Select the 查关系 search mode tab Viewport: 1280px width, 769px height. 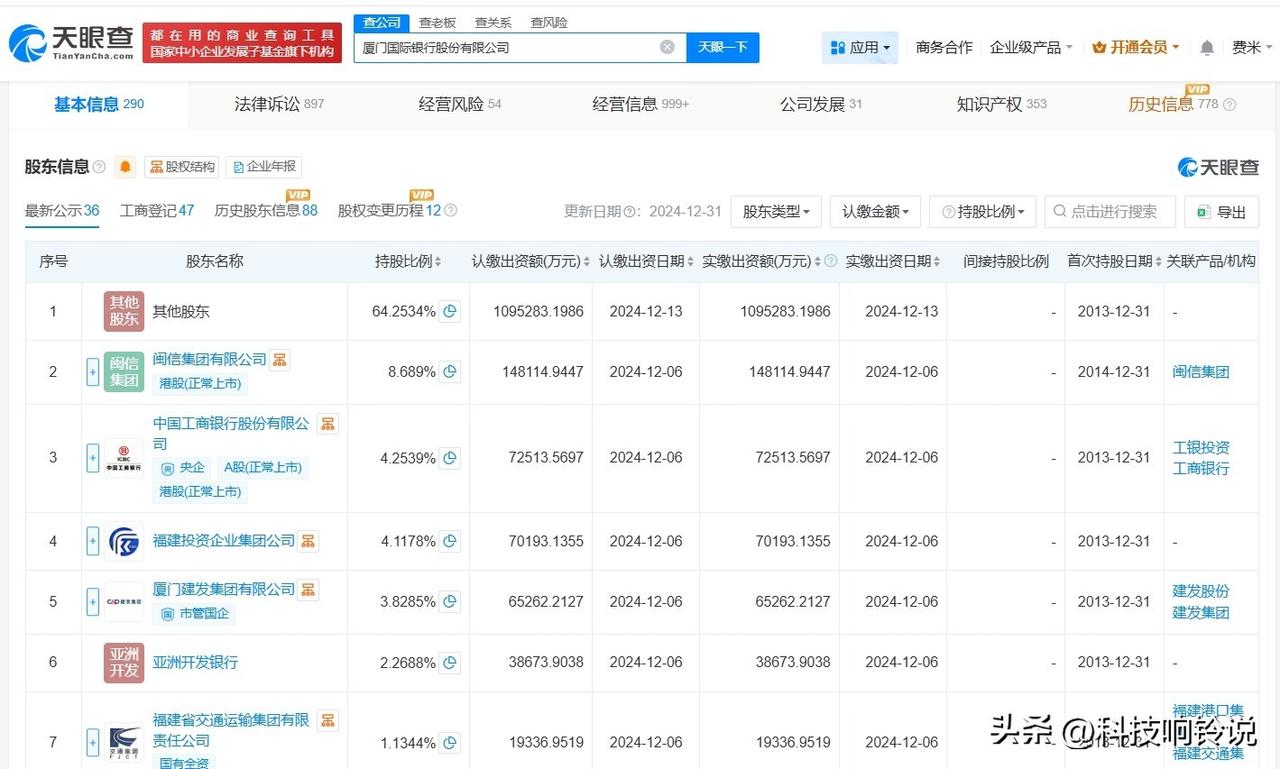click(x=493, y=22)
